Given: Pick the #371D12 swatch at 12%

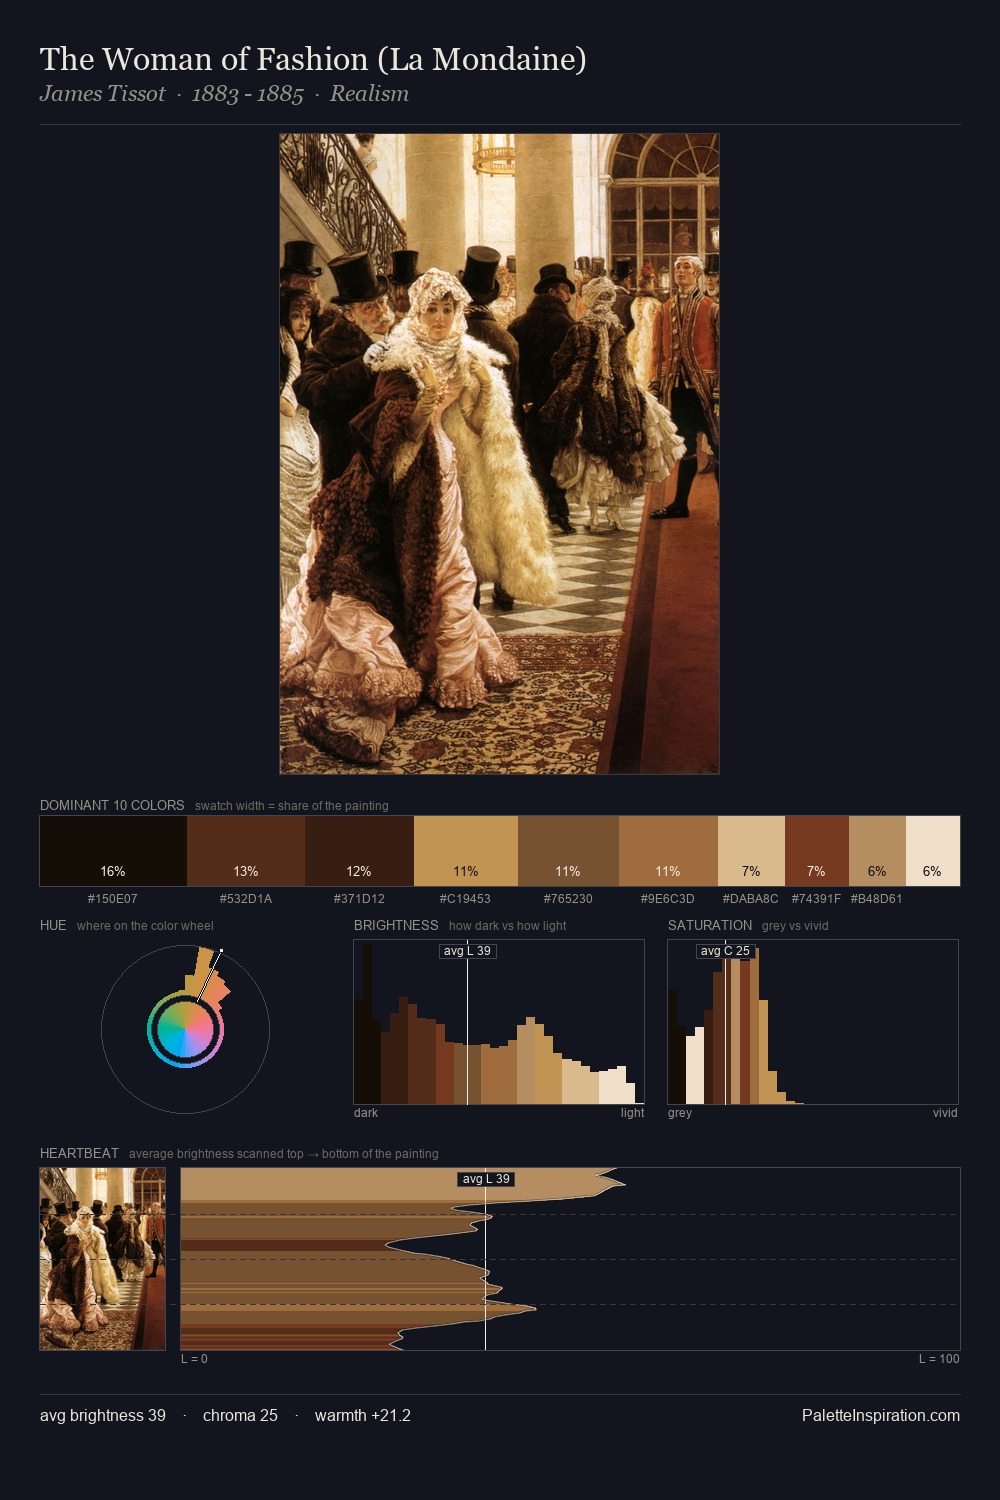Looking at the screenshot, I should click(x=359, y=851).
